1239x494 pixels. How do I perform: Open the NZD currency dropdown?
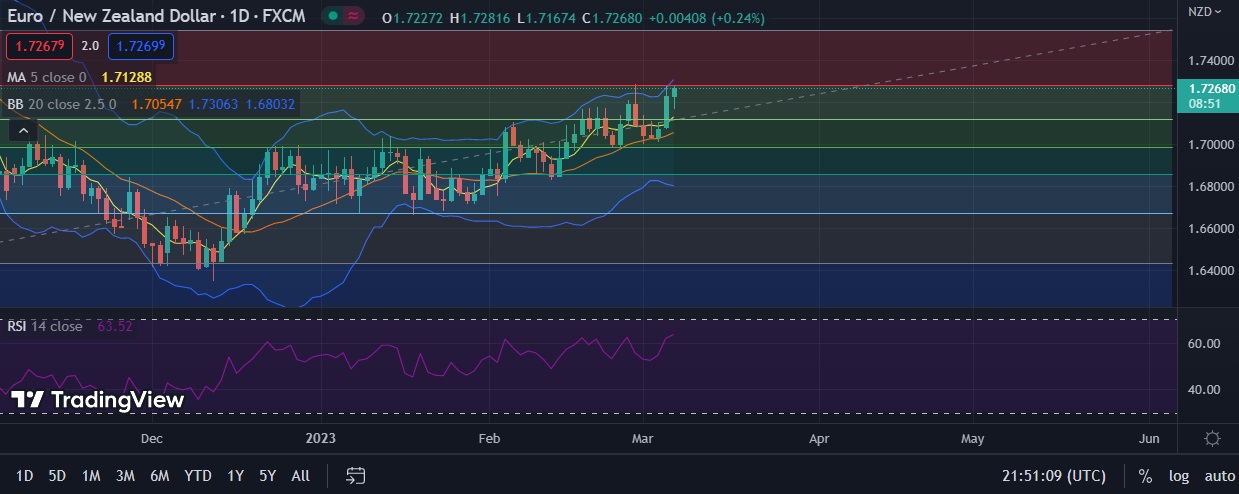tap(1204, 11)
